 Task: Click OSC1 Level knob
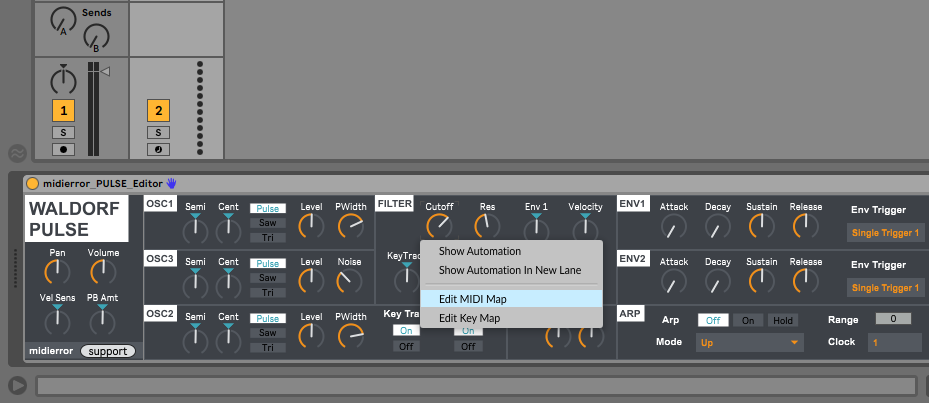[x=311, y=226]
